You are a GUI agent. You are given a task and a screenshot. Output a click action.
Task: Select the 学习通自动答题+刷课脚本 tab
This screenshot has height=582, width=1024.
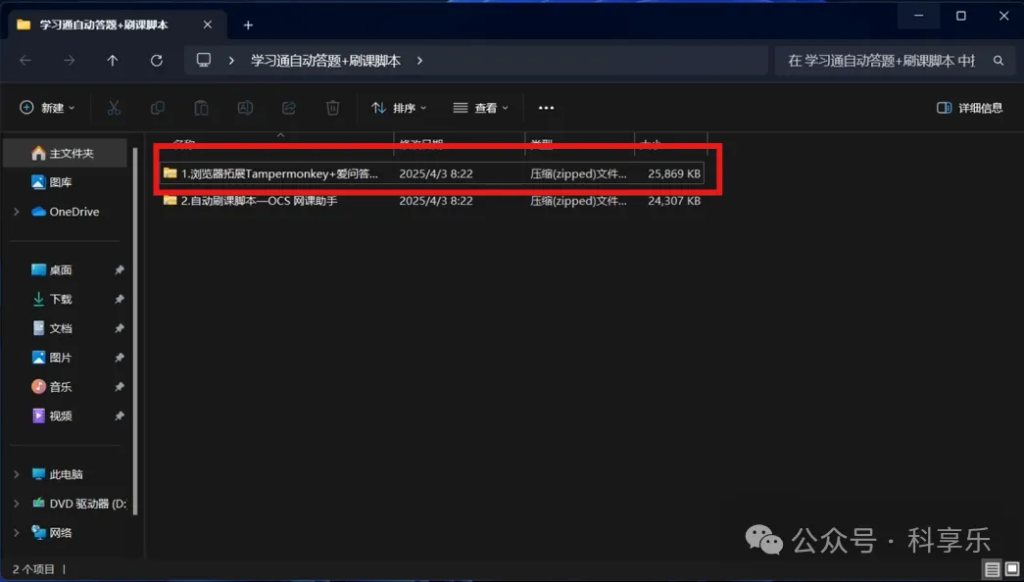coord(118,25)
